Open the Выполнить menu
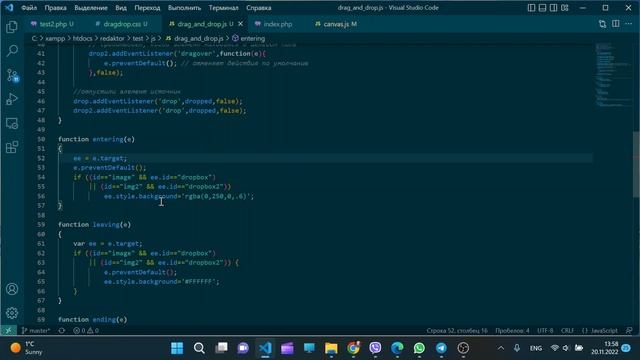 point(184,8)
